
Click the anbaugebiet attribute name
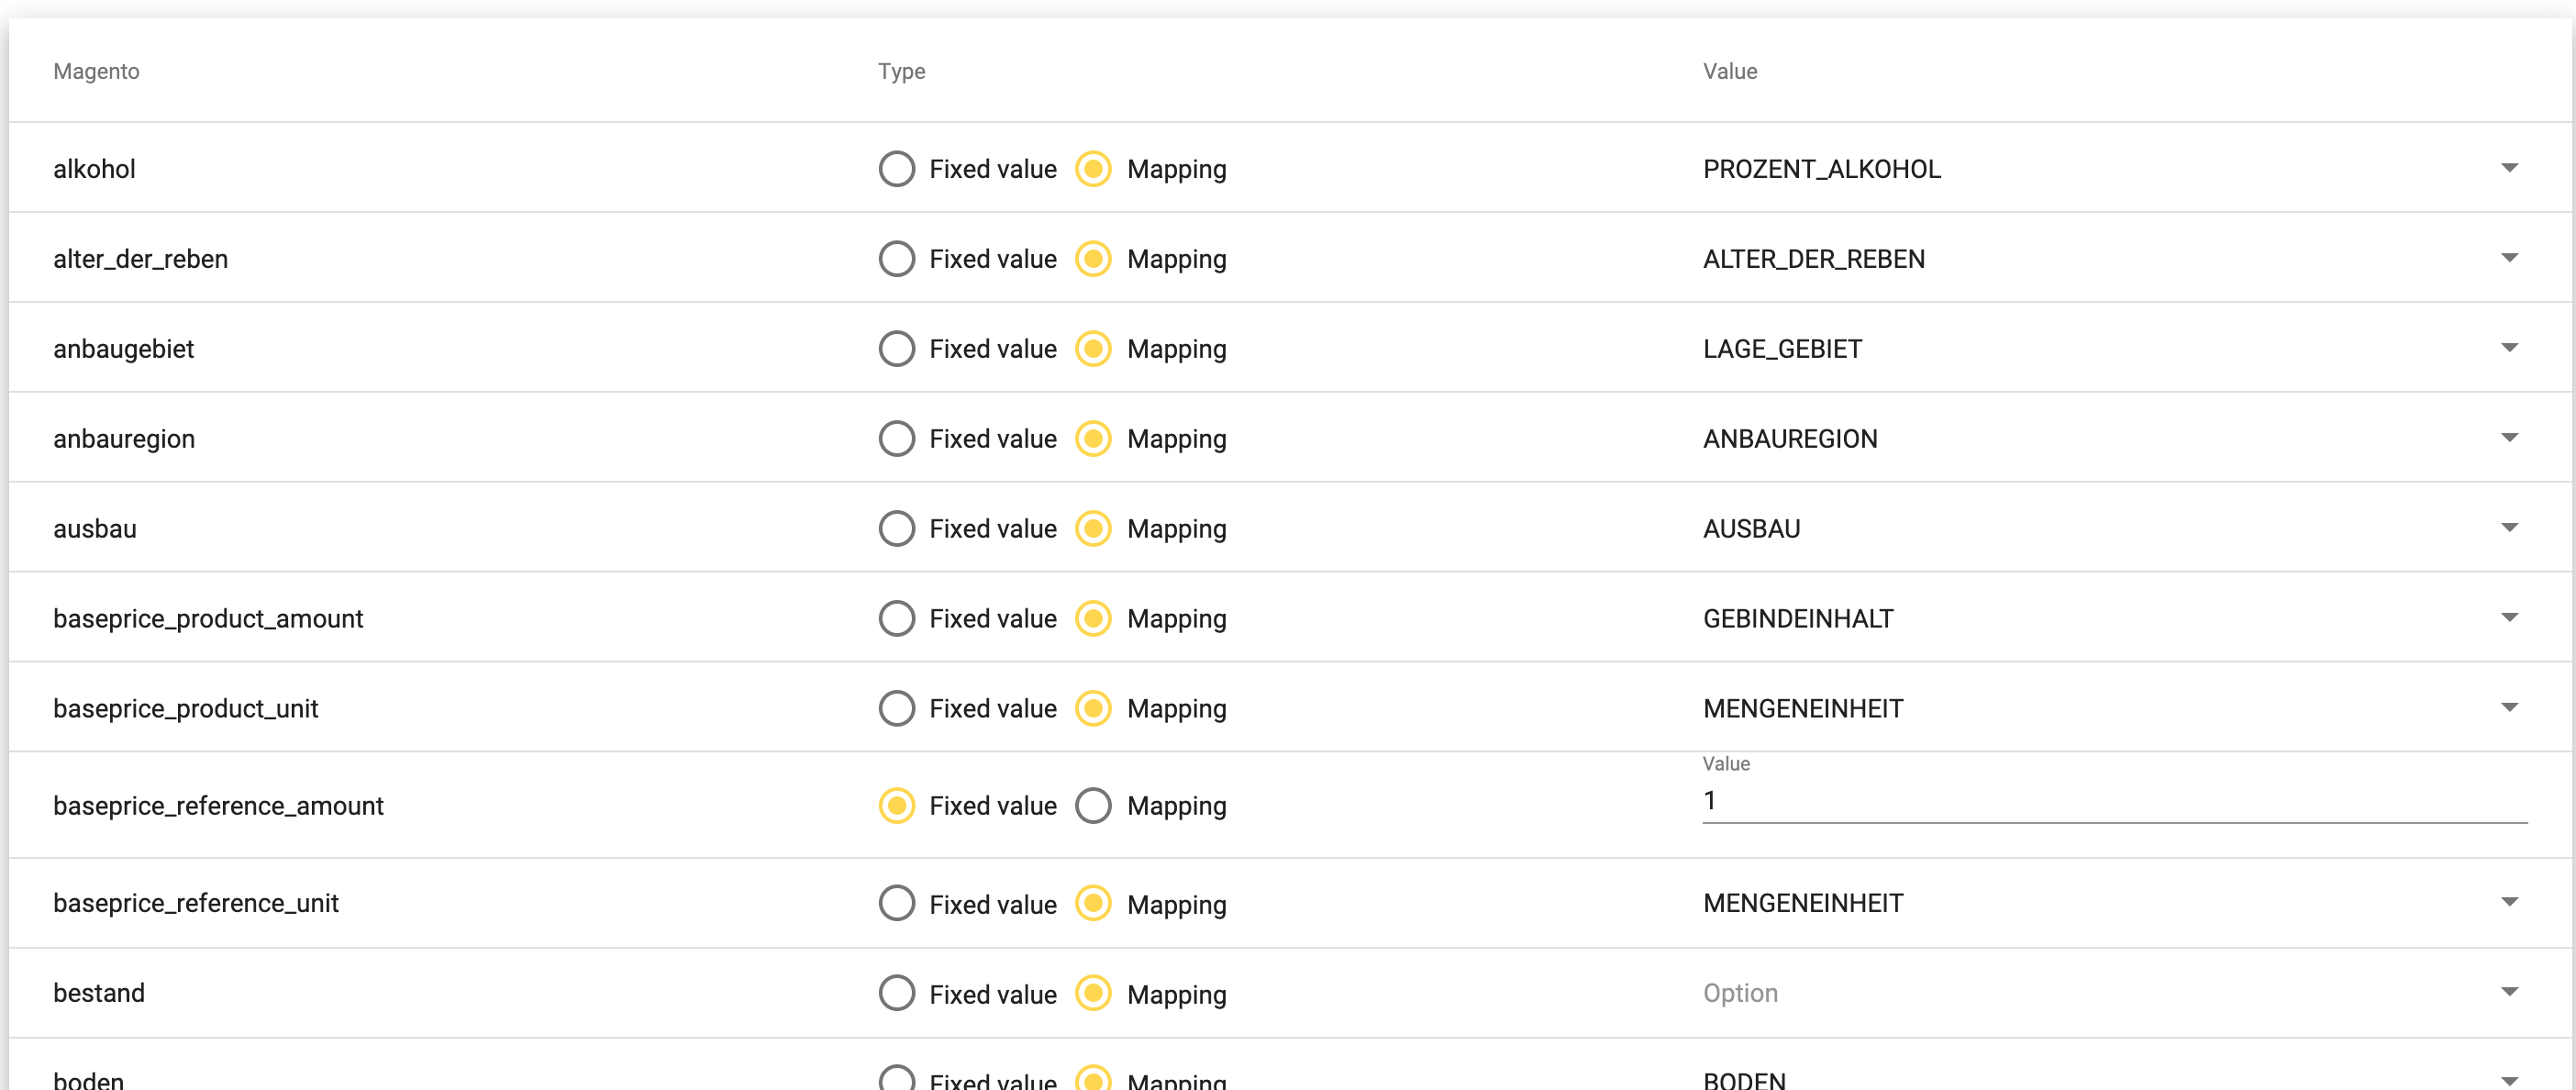pos(123,349)
